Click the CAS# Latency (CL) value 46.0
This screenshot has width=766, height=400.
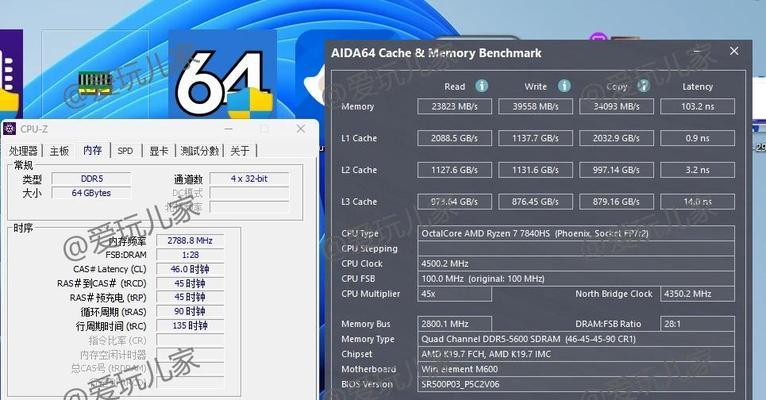coord(190,269)
